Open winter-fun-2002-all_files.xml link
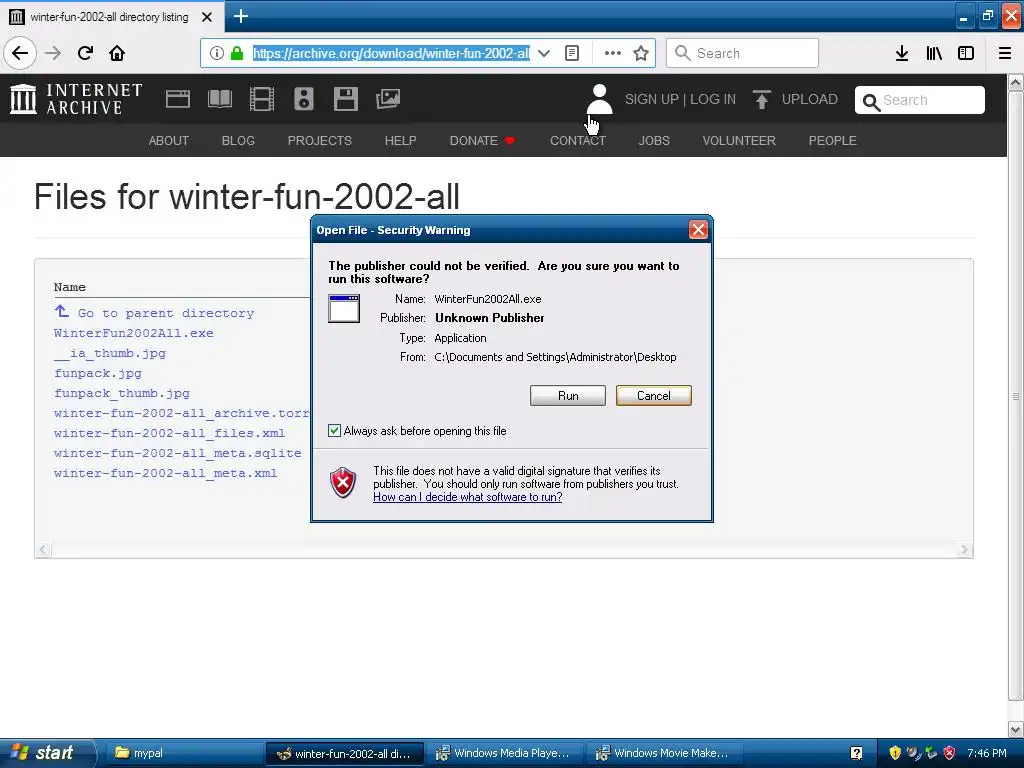The image size is (1024, 768). pyautogui.click(x=170, y=433)
